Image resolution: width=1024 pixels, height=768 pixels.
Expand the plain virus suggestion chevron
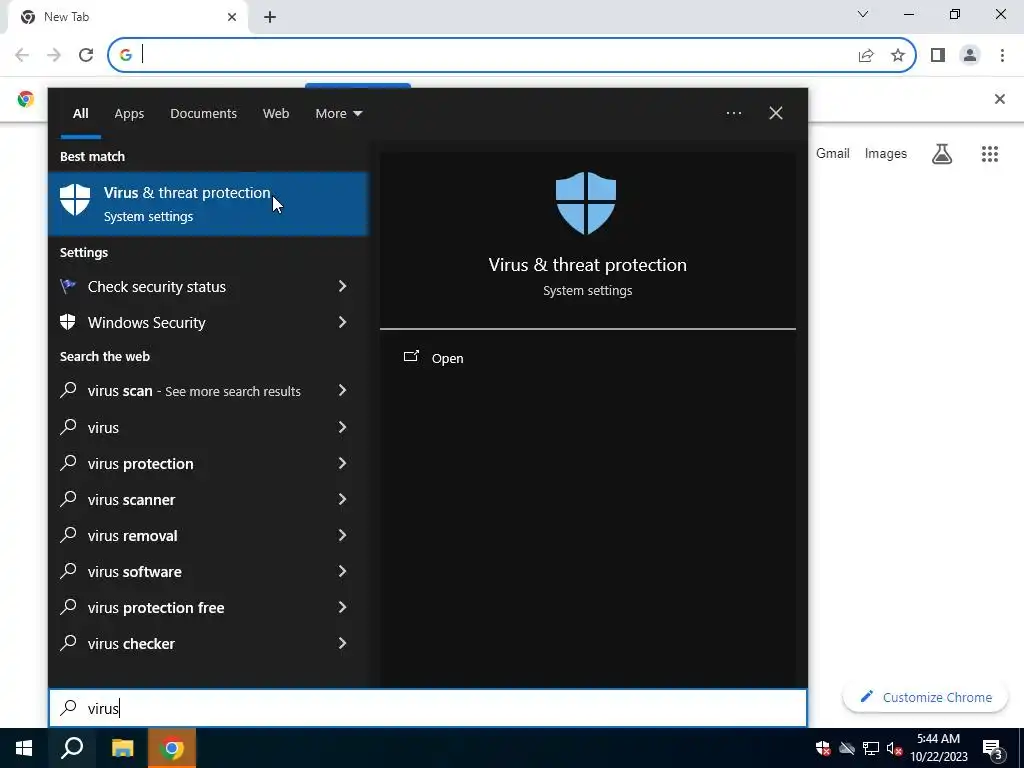coord(342,427)
